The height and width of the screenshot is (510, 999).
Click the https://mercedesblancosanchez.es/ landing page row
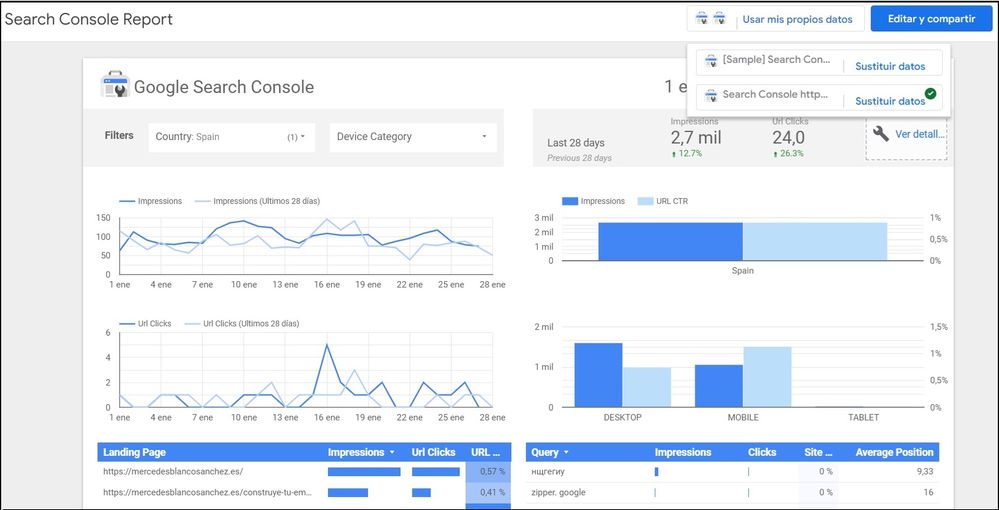click(173, 472)
